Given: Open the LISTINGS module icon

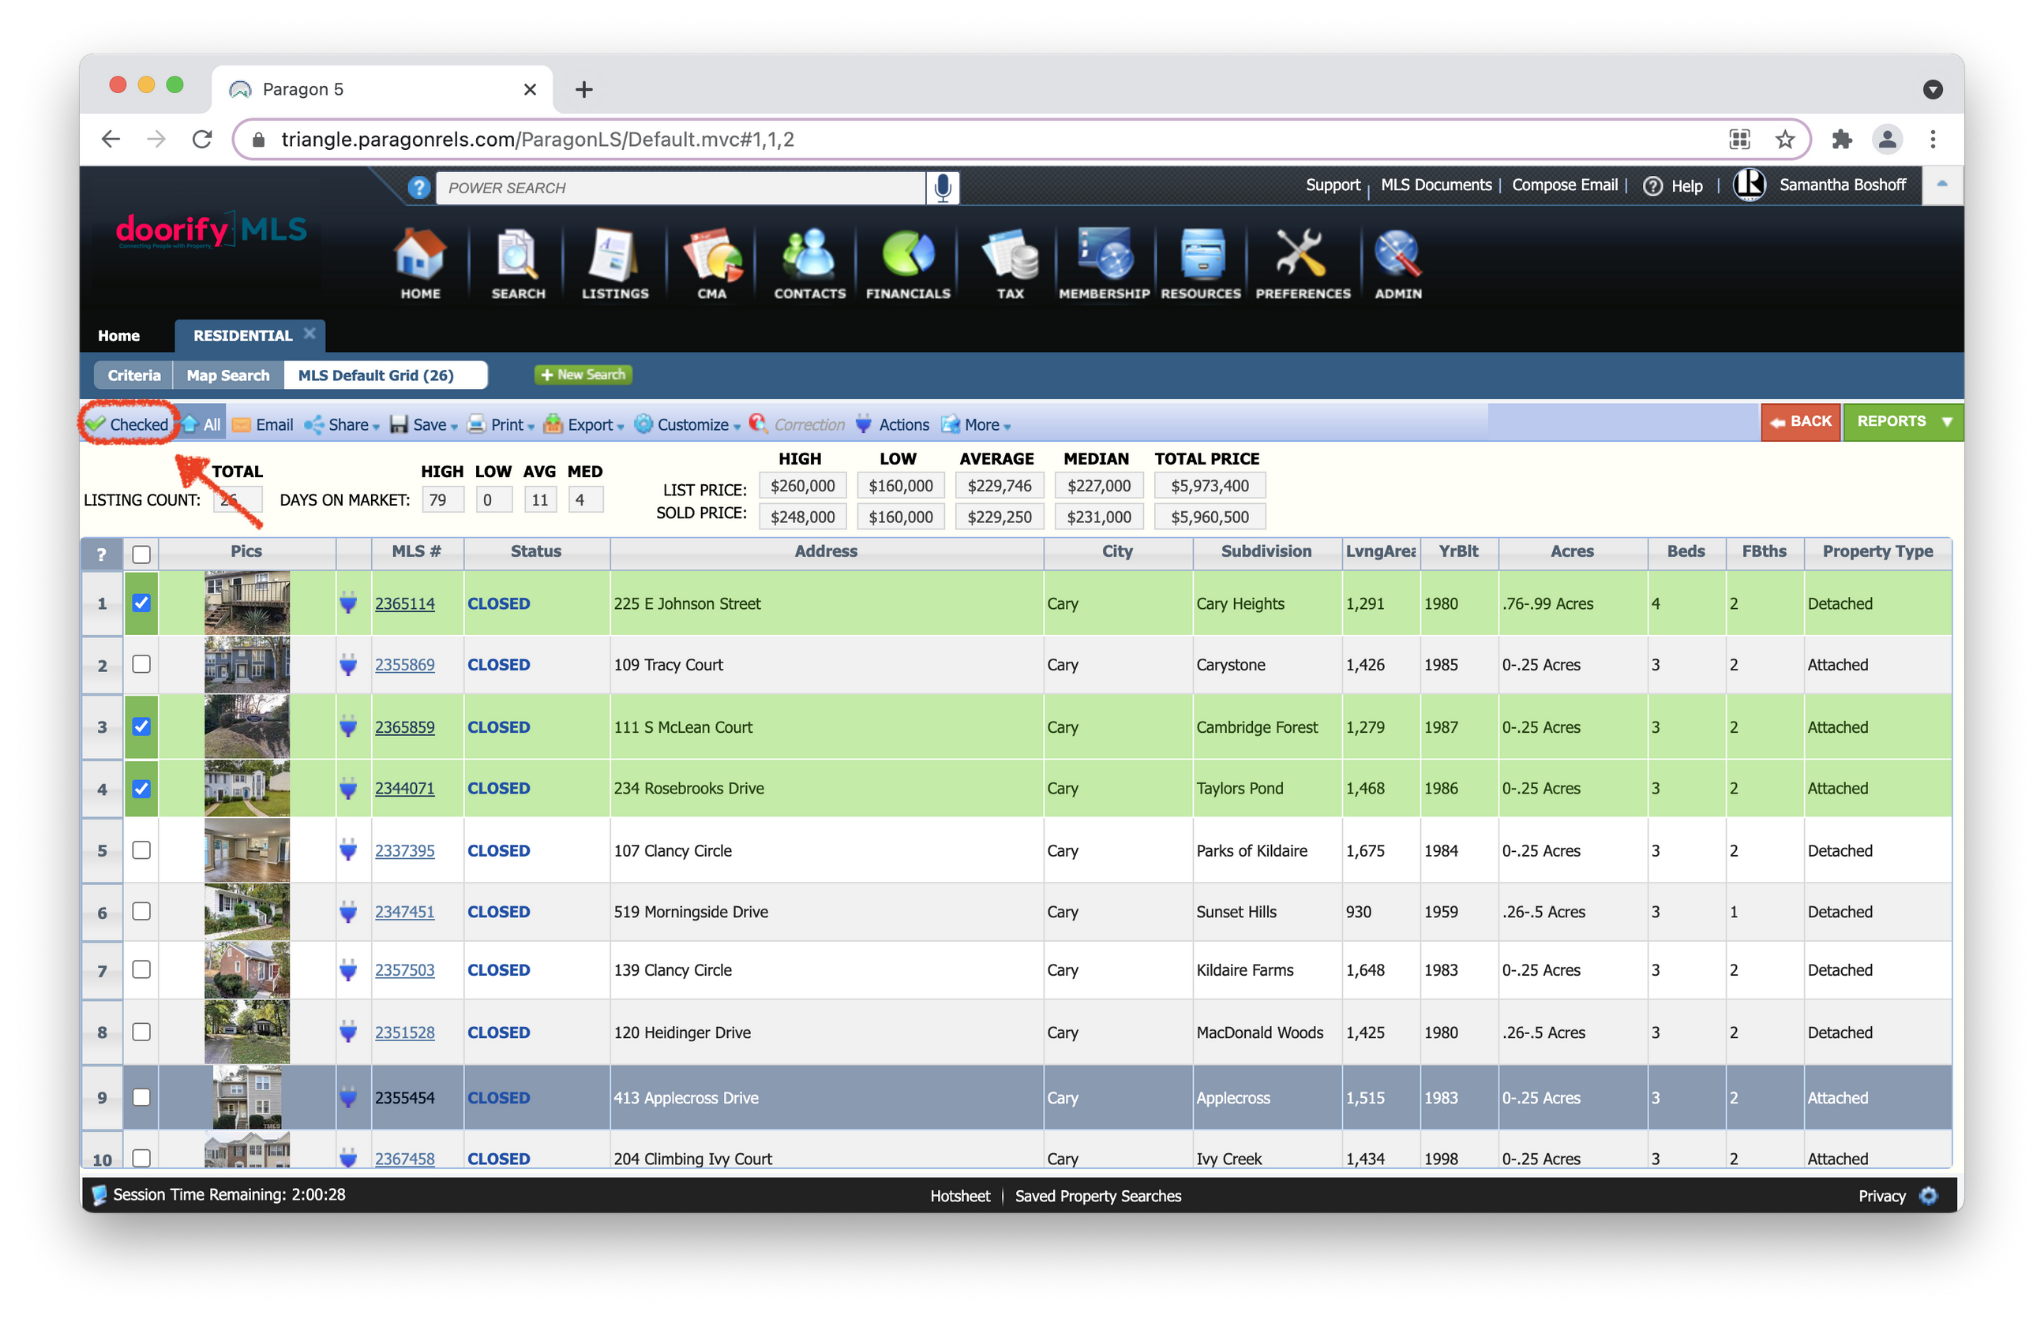Looking at the screenshot, I should click(615, 262).
